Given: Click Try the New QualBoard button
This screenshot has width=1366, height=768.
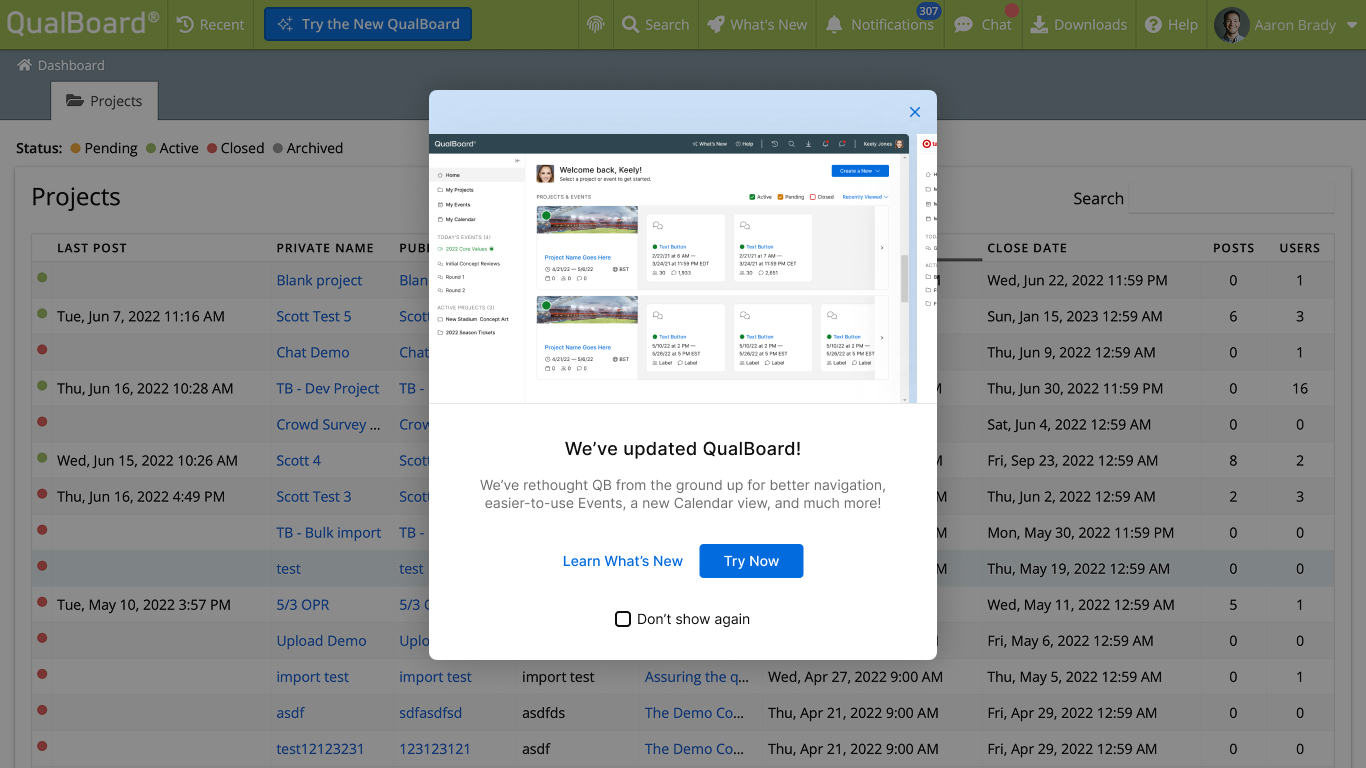Looking at the screenshot, I should [368, 24].
